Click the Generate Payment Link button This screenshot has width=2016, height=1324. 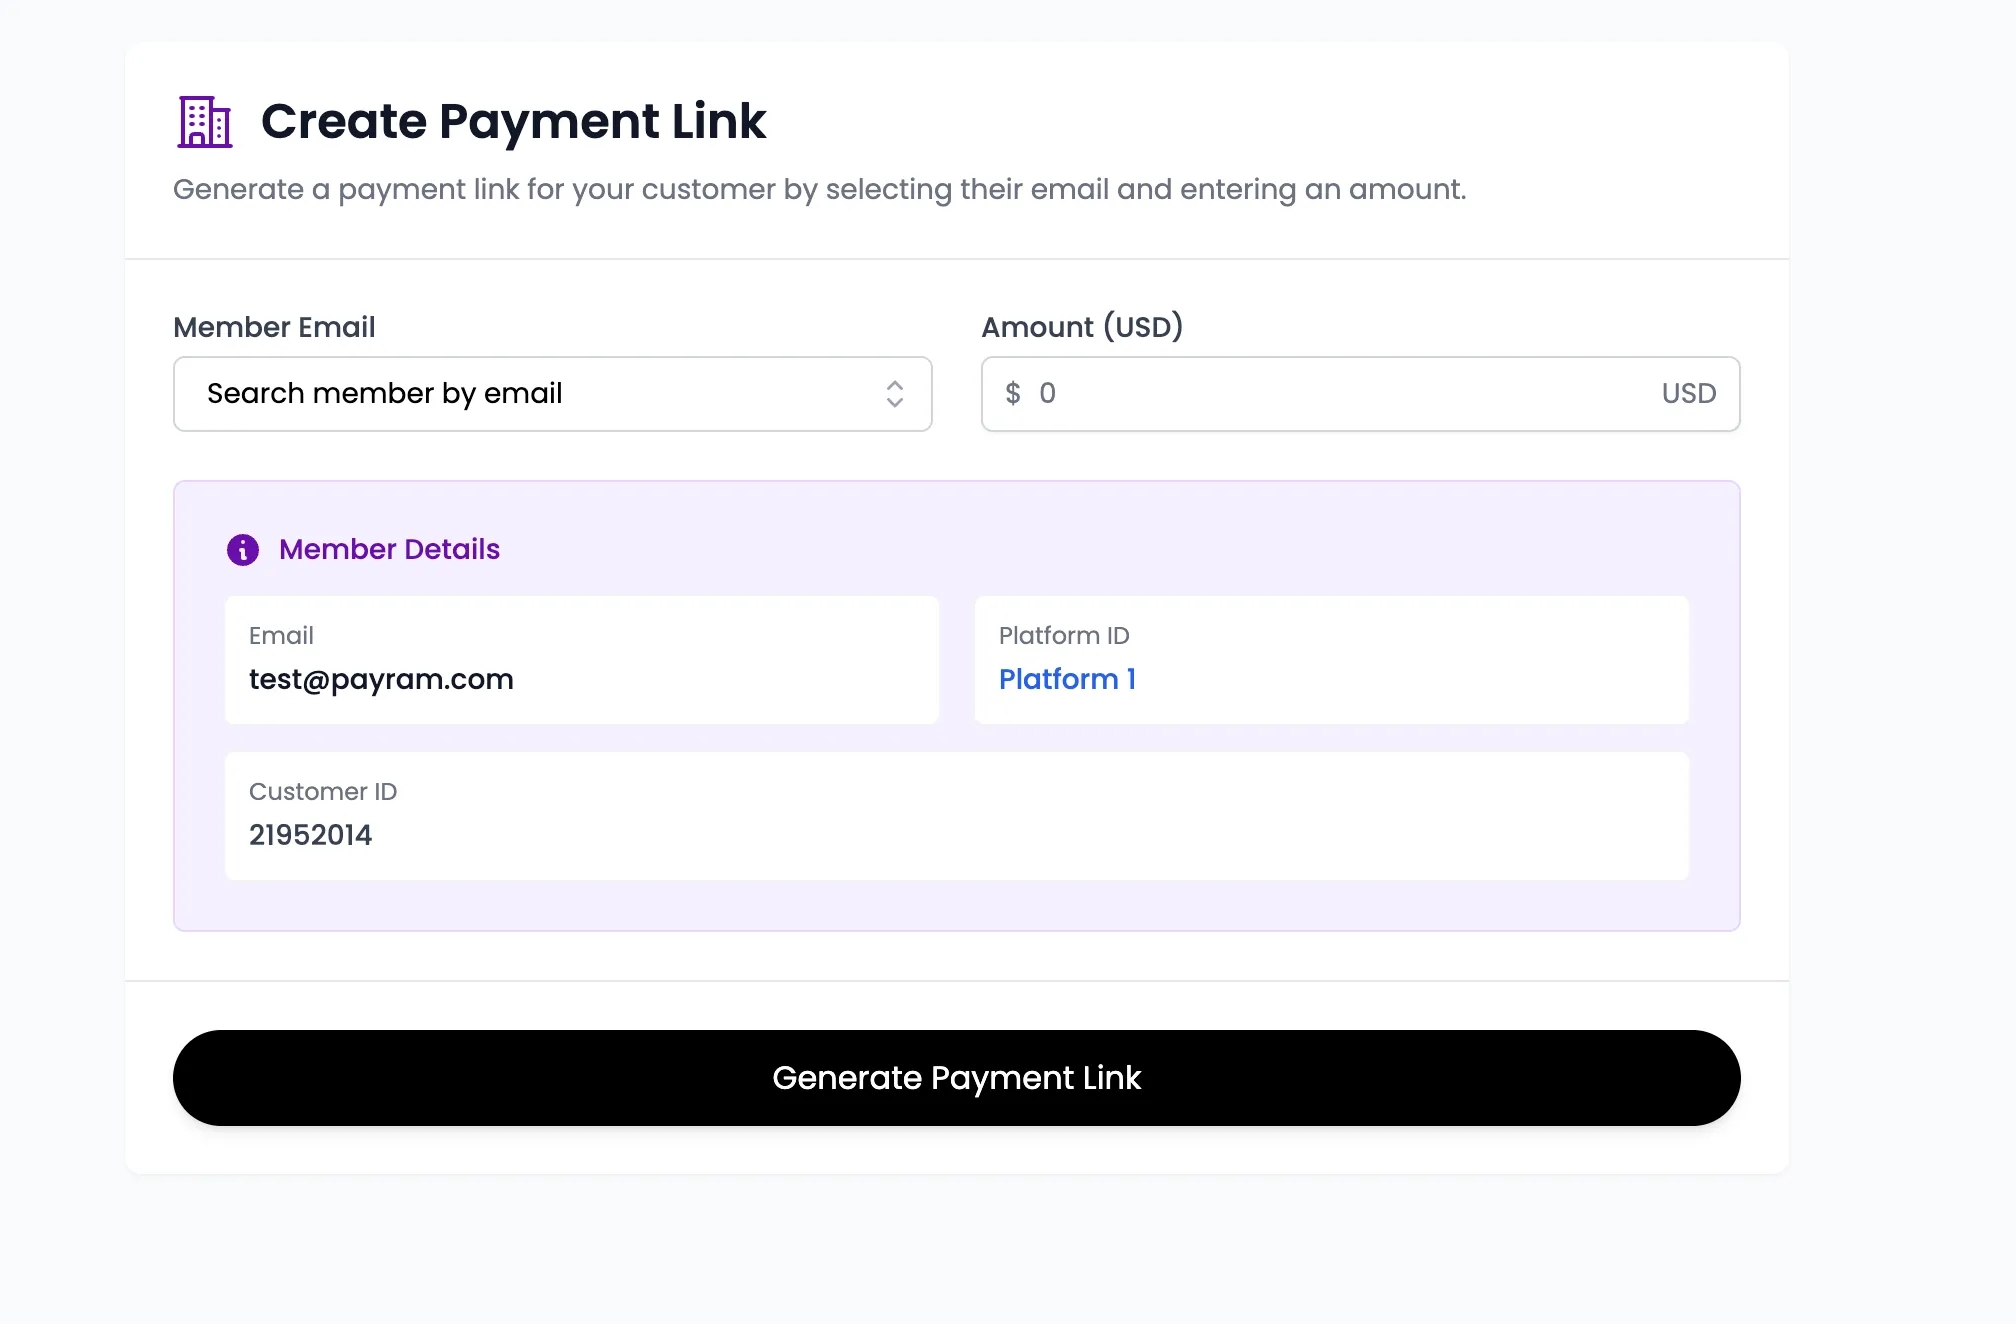tap(956, 1078)
